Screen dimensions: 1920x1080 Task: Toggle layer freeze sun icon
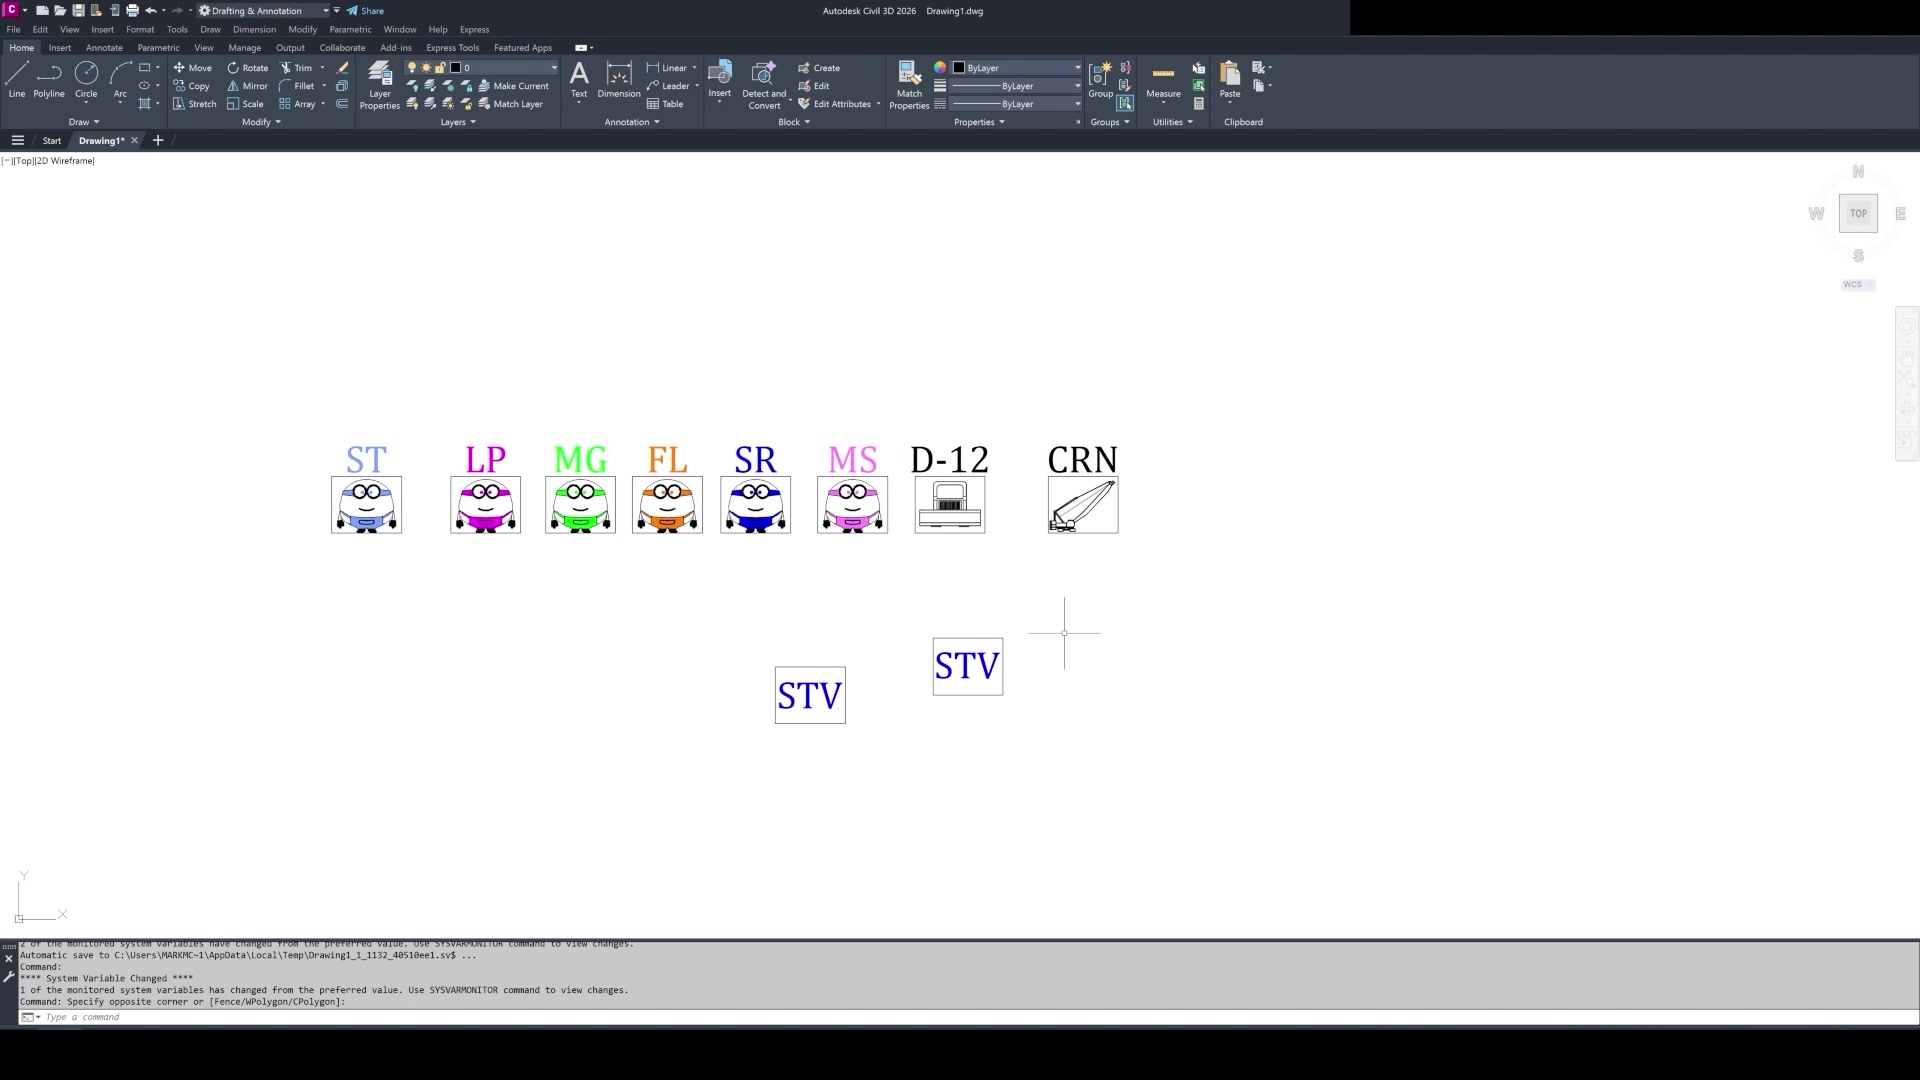426,68
